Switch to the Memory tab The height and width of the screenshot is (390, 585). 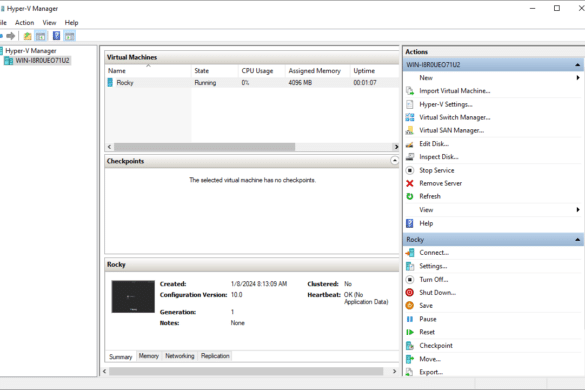(149, 356)
